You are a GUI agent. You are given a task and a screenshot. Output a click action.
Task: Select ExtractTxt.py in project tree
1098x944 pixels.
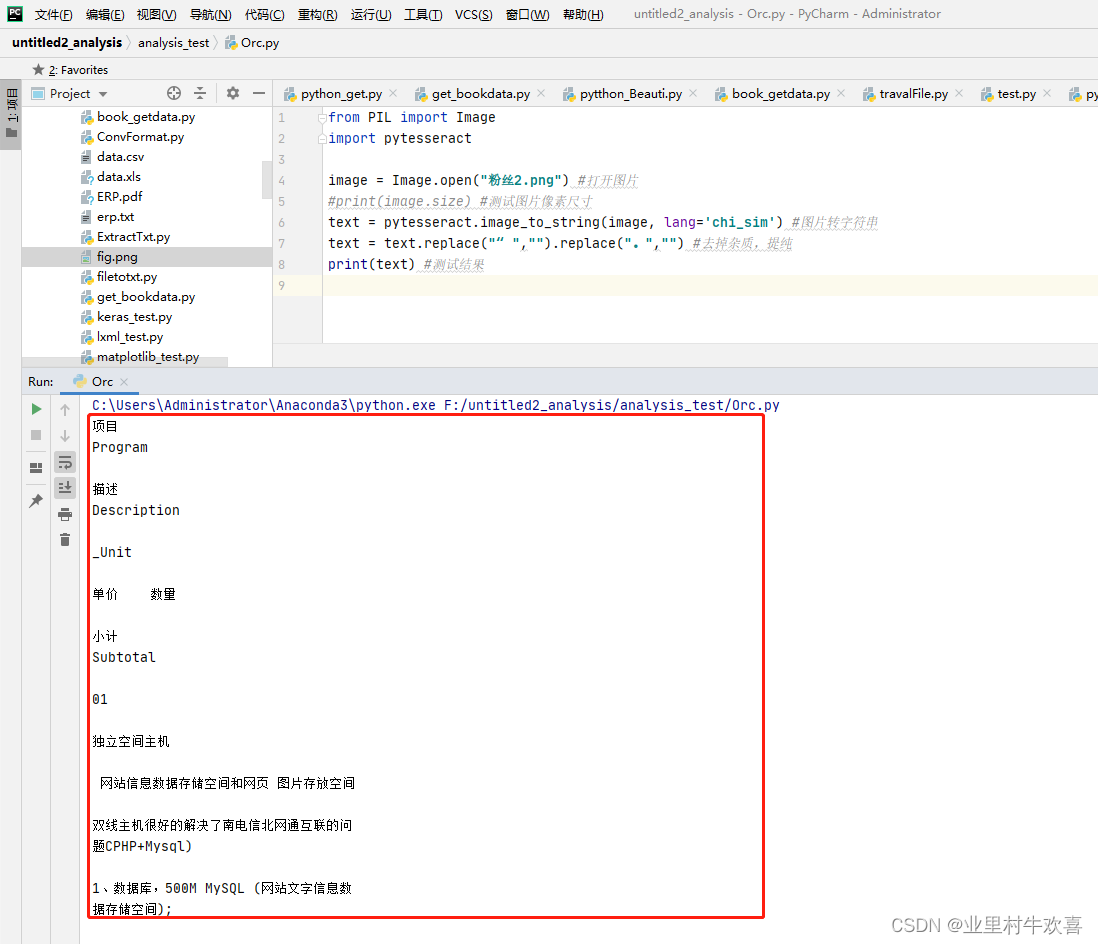(x=134, y=237)
